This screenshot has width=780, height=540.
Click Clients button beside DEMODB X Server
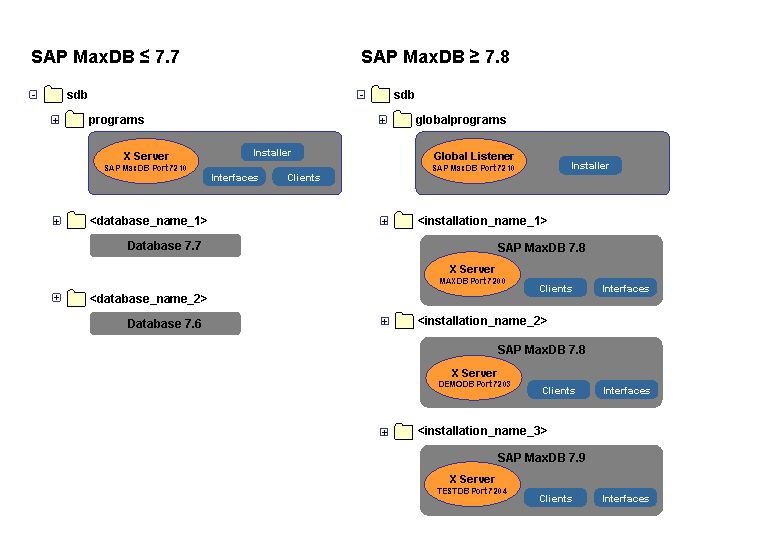[x=559, y=391]
